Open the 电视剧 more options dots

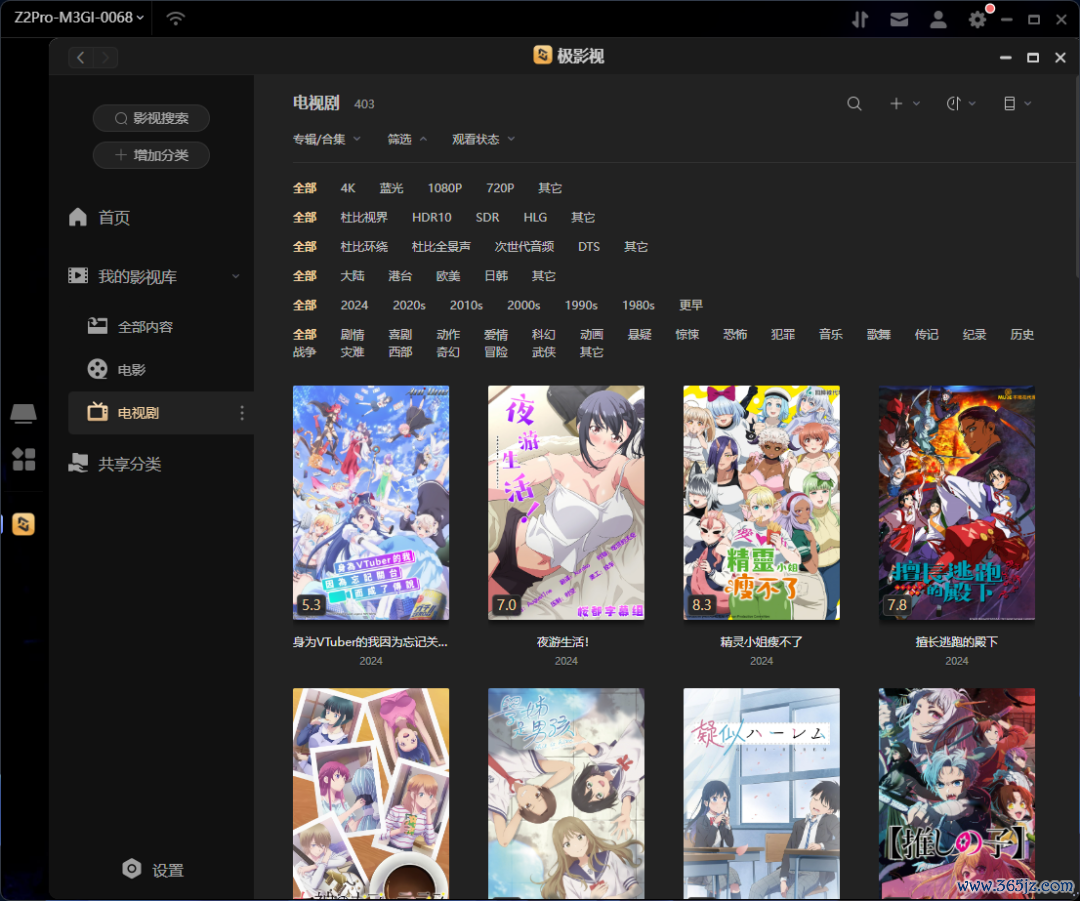click(x=242, y=413)
